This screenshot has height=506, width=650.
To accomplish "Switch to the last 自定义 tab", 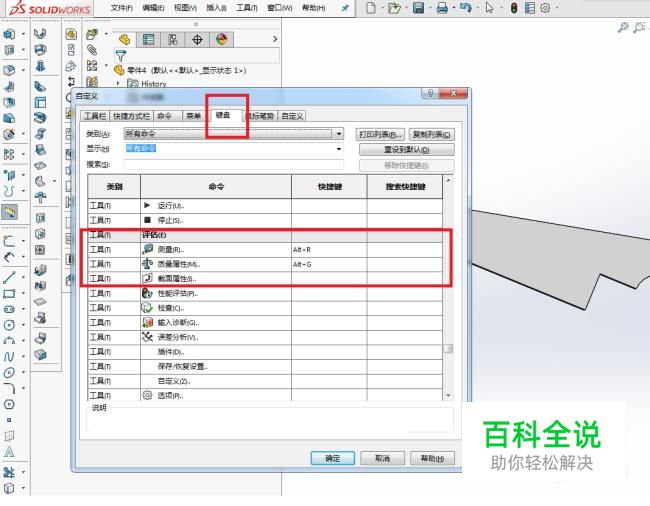I will [x=292, y=116].
